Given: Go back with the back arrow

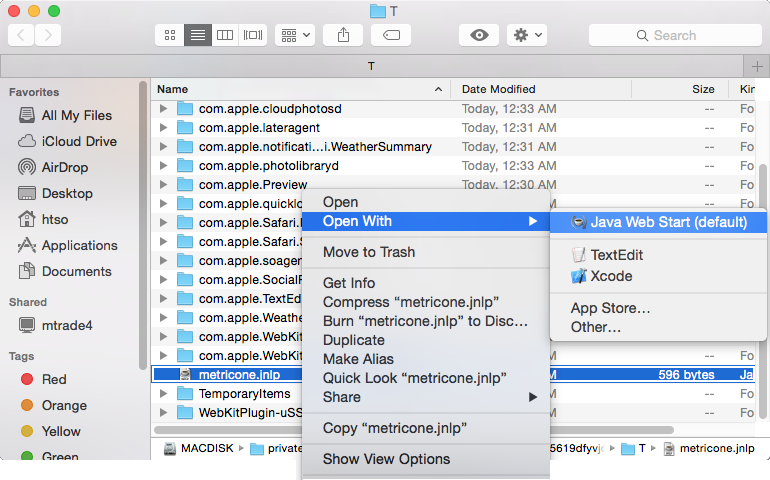Looking at the screenshot, I should (x=21, y=35).
